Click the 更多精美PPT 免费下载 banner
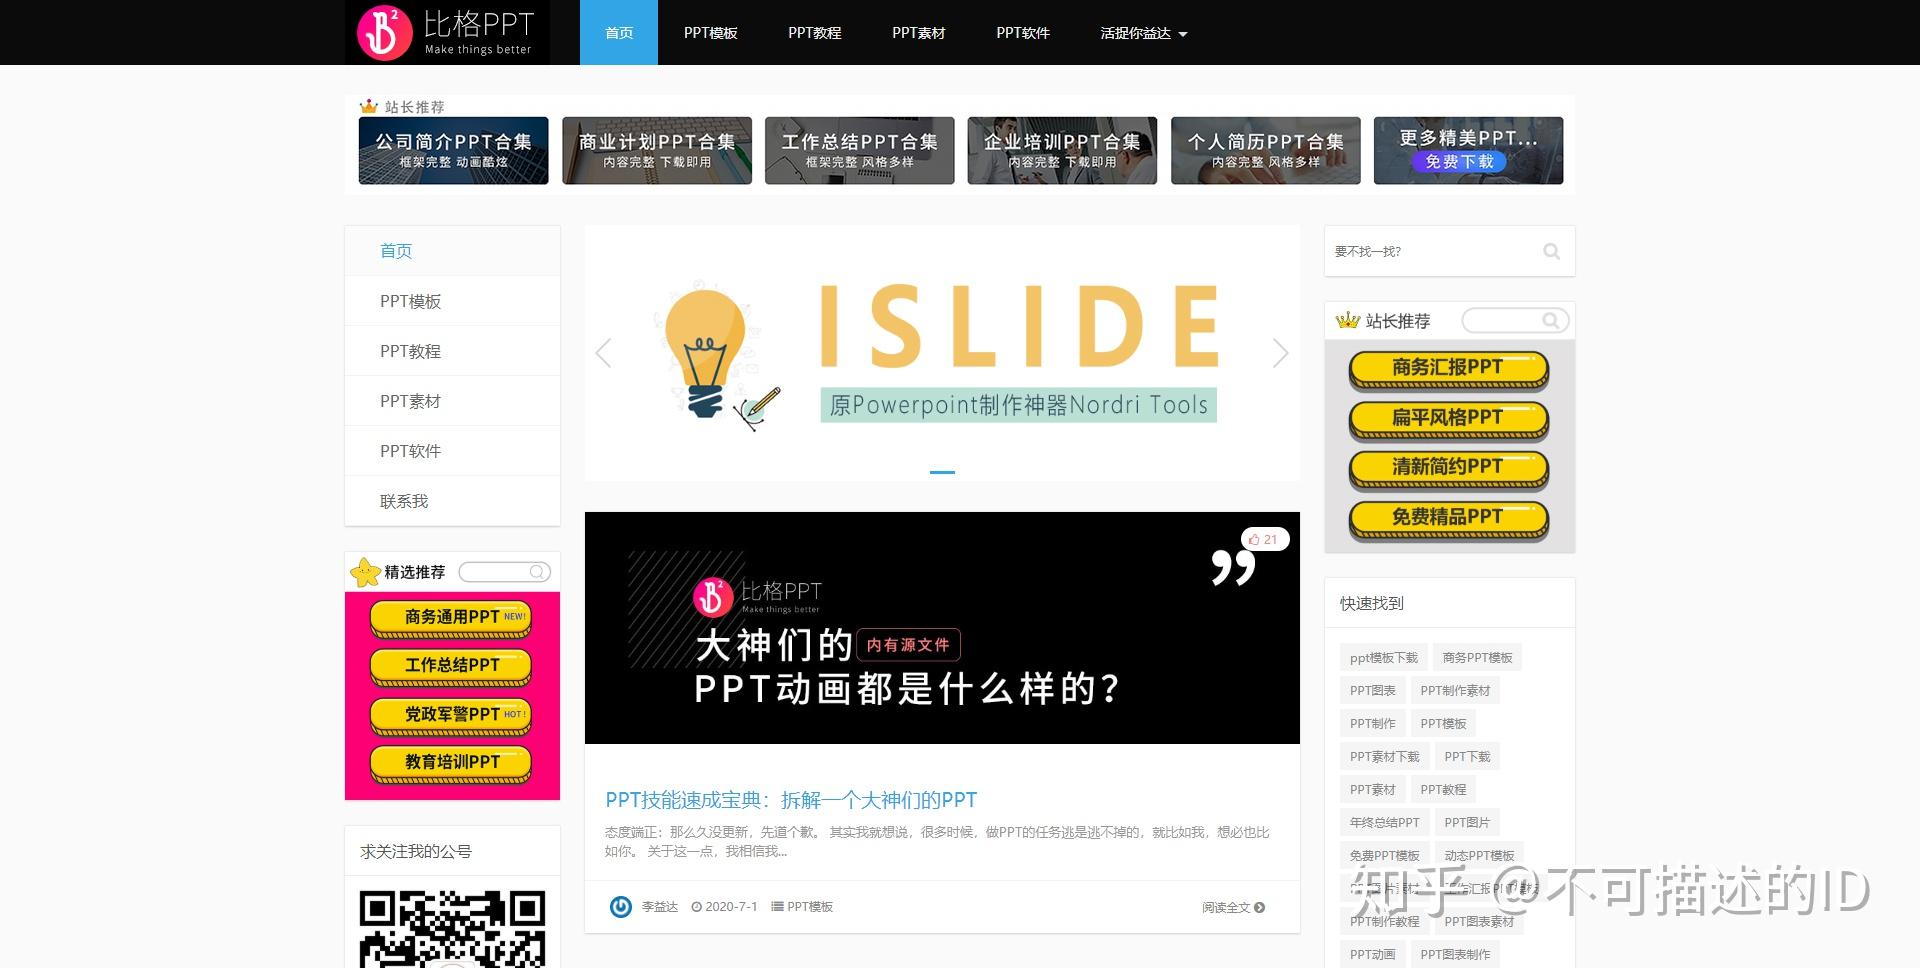1920x968 pixels. pyautogui.click(x=1468, y=151)
